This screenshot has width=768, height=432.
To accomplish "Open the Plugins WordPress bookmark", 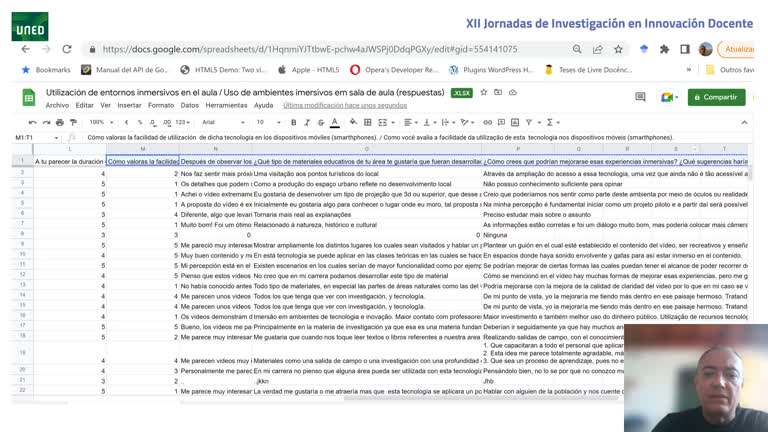I will 491,70.
